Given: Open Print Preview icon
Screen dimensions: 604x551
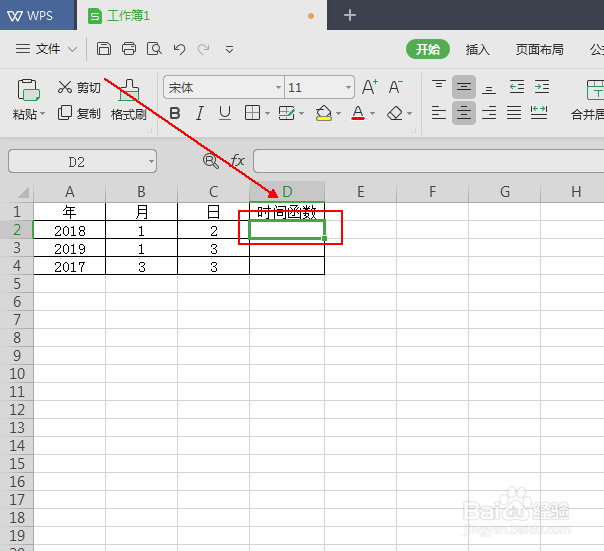Looking at the screenshot, I should click(154, 49).
